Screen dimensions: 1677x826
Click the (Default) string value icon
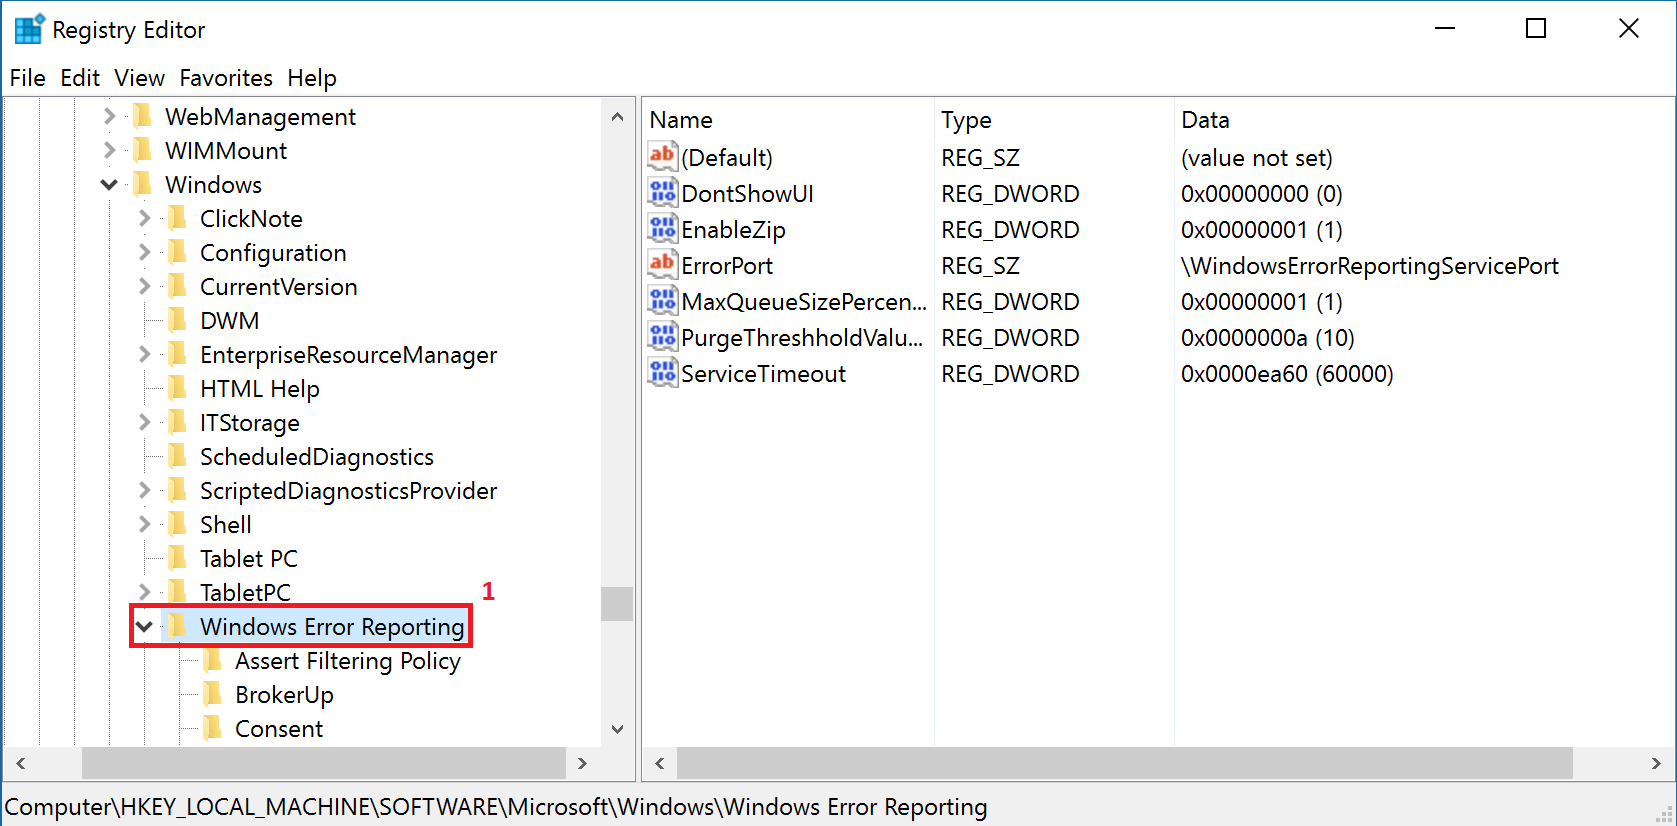point(662,156)
